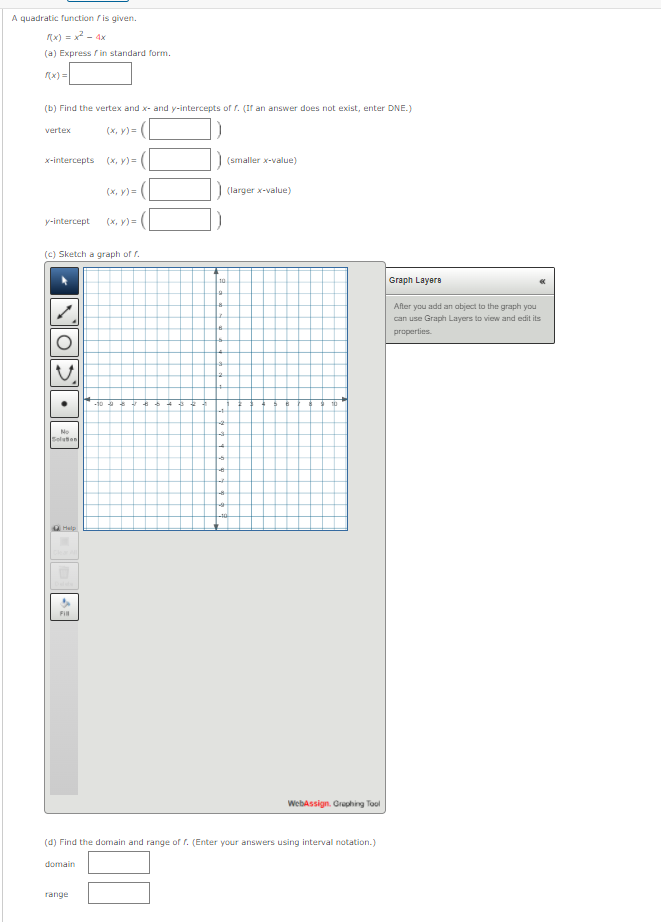Click the disabled Delete trash icon

click(64, 575)
